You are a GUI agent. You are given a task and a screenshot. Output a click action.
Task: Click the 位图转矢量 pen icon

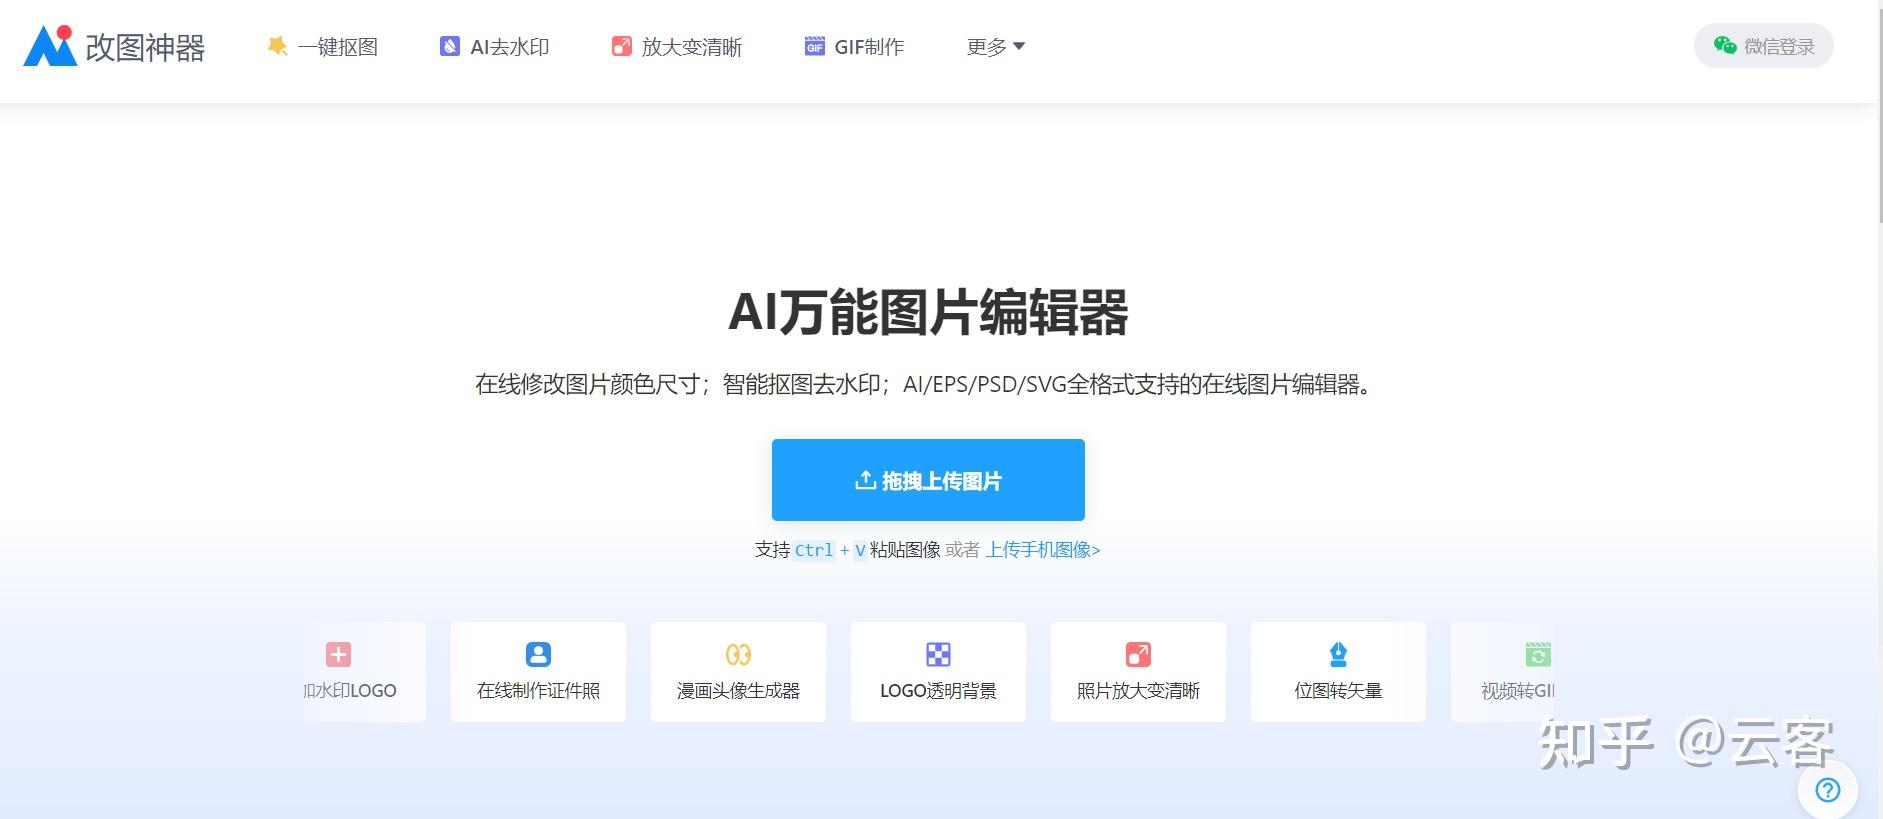(1338, 655)
